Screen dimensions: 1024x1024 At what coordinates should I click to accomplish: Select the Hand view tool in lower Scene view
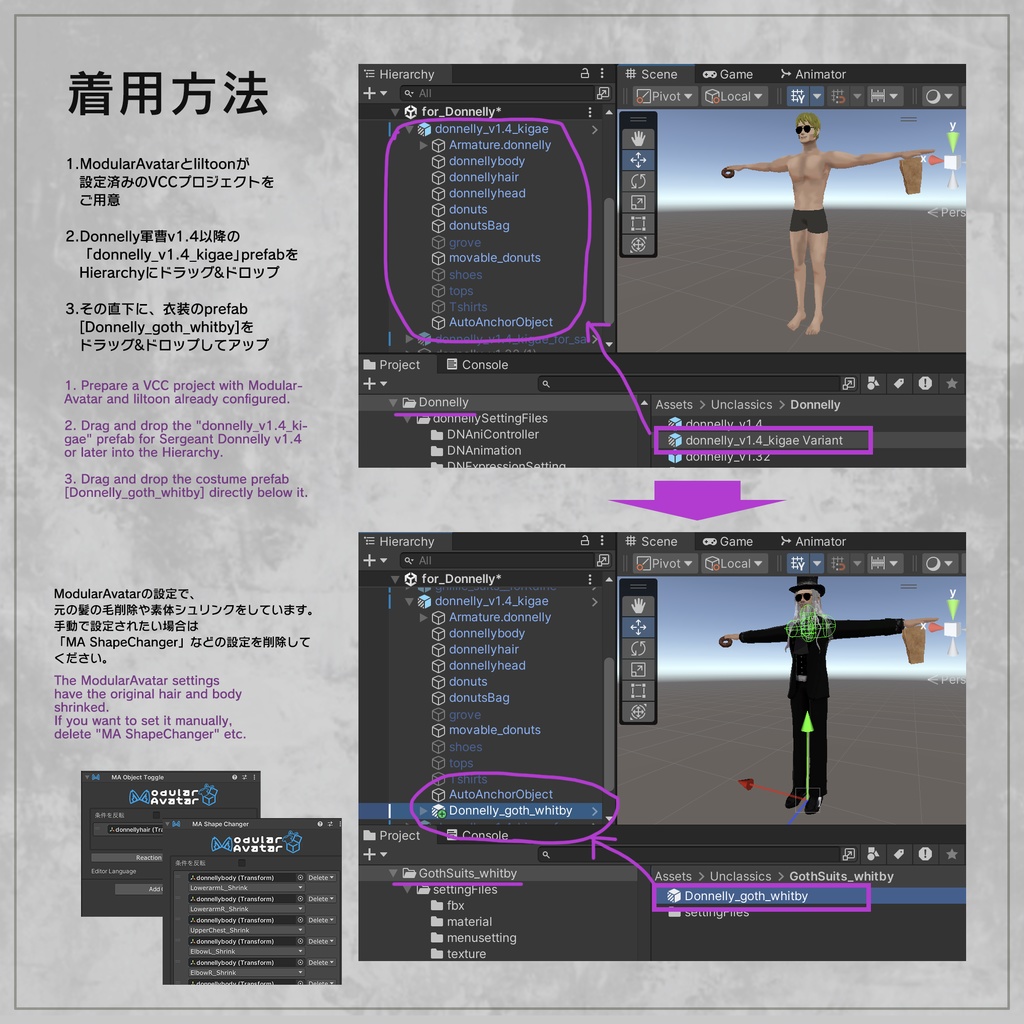638,605
